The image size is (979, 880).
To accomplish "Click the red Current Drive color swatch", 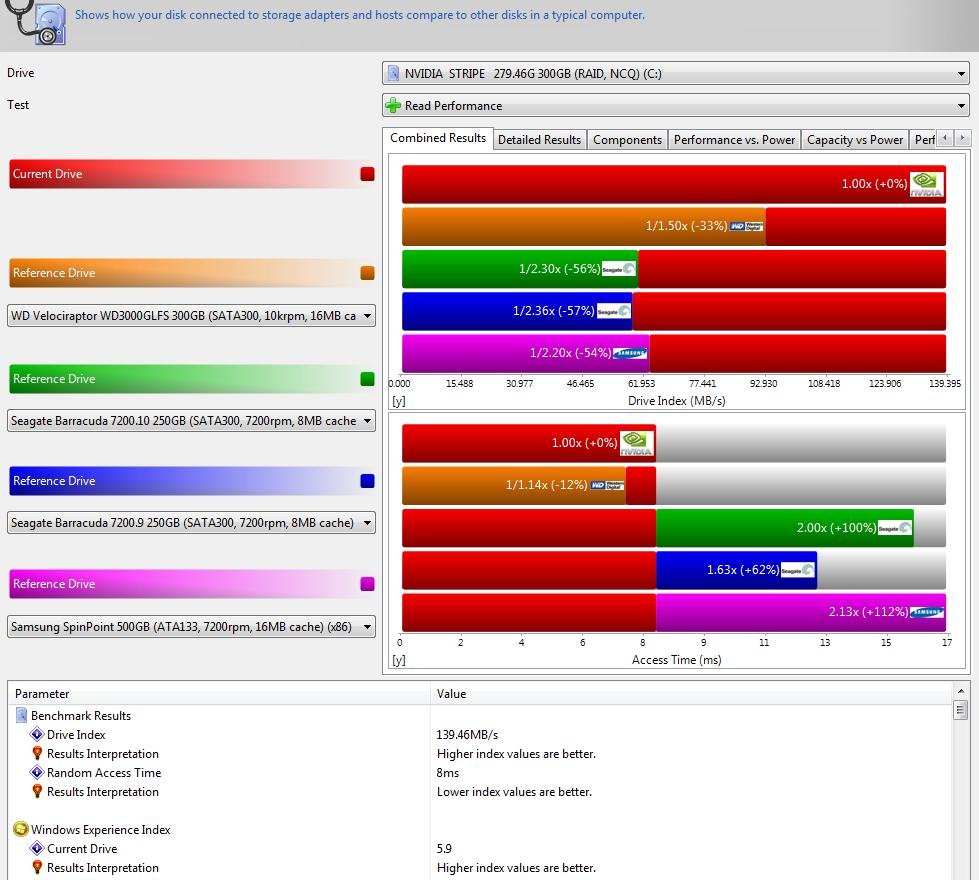I will tap(368, 174).
